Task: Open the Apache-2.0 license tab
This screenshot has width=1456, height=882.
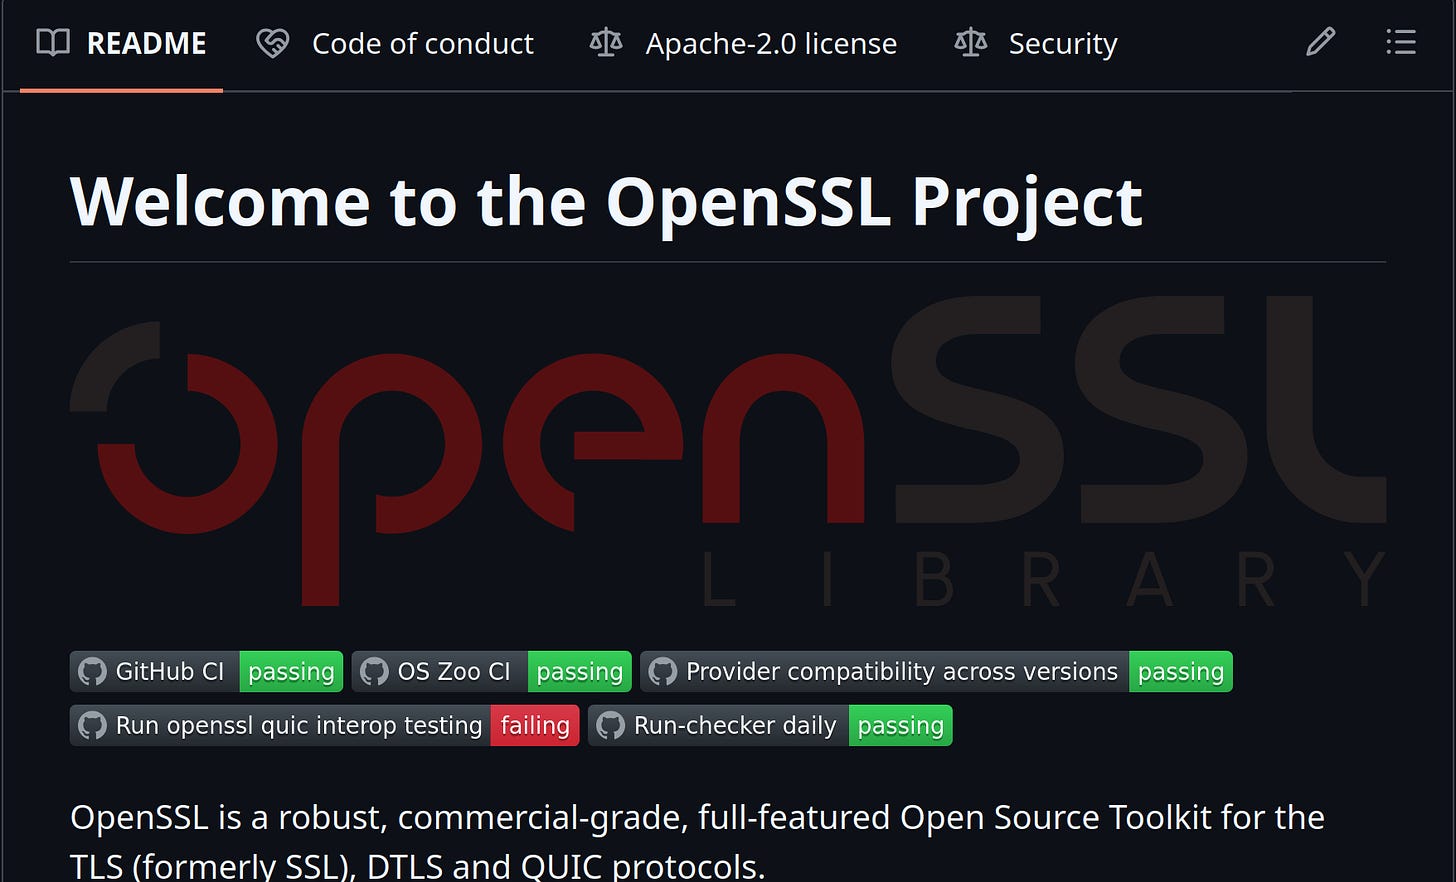Action: click(743, 43)
